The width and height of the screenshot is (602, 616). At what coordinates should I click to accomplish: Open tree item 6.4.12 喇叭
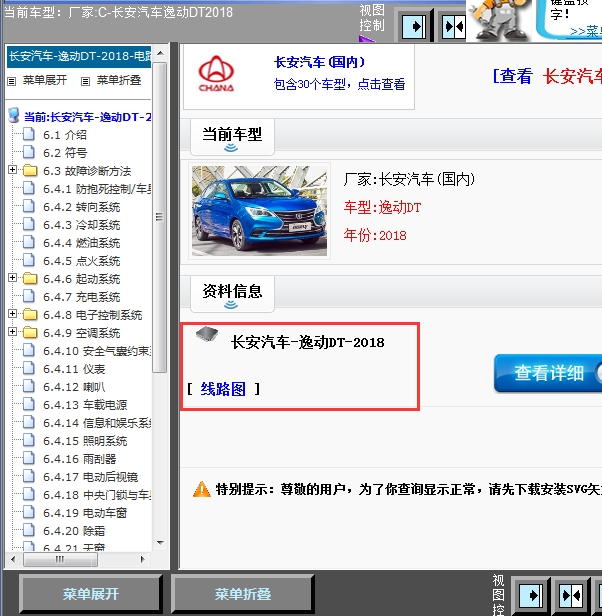(74, 387)
